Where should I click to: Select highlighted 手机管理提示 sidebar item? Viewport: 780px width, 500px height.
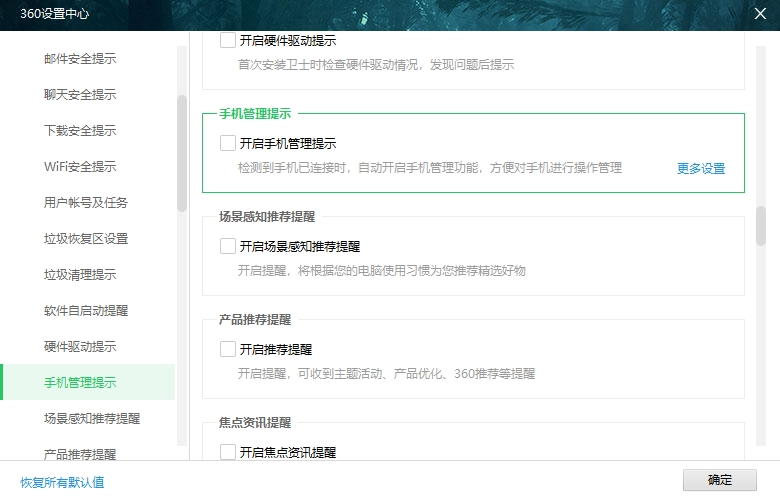pos(88,383)
